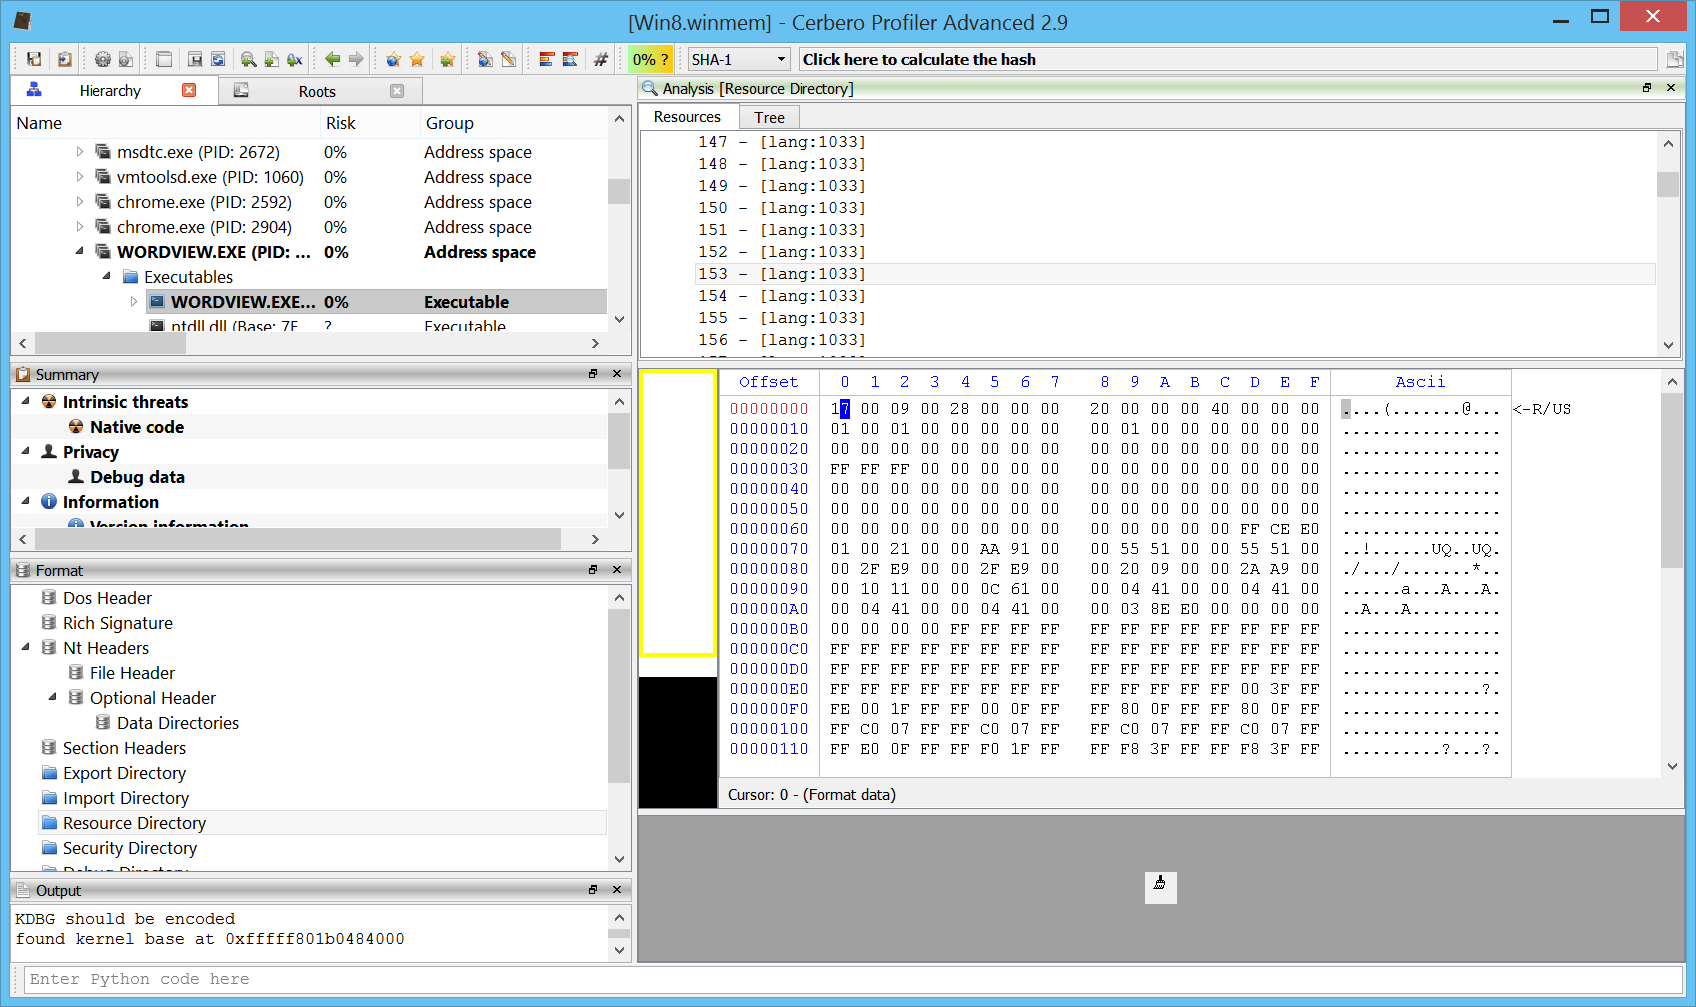Select Section Headers in Format panel
The width and height of the screenshot is (1696, 1007).
(124, 748)
